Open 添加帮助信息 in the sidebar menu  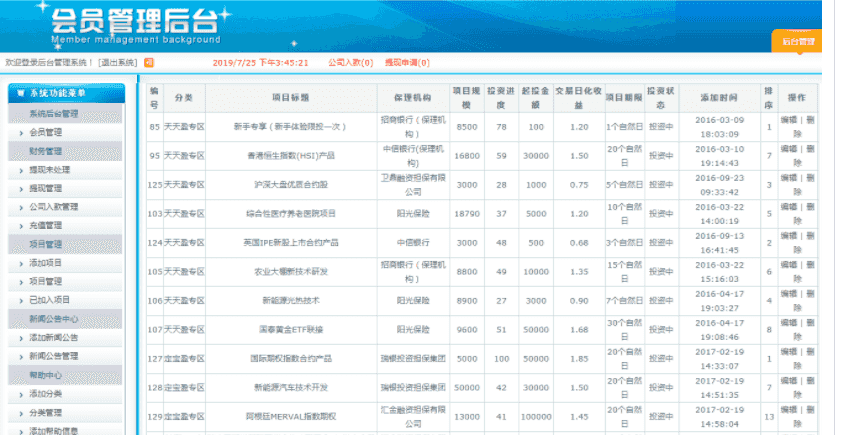(x=54, y=431)
